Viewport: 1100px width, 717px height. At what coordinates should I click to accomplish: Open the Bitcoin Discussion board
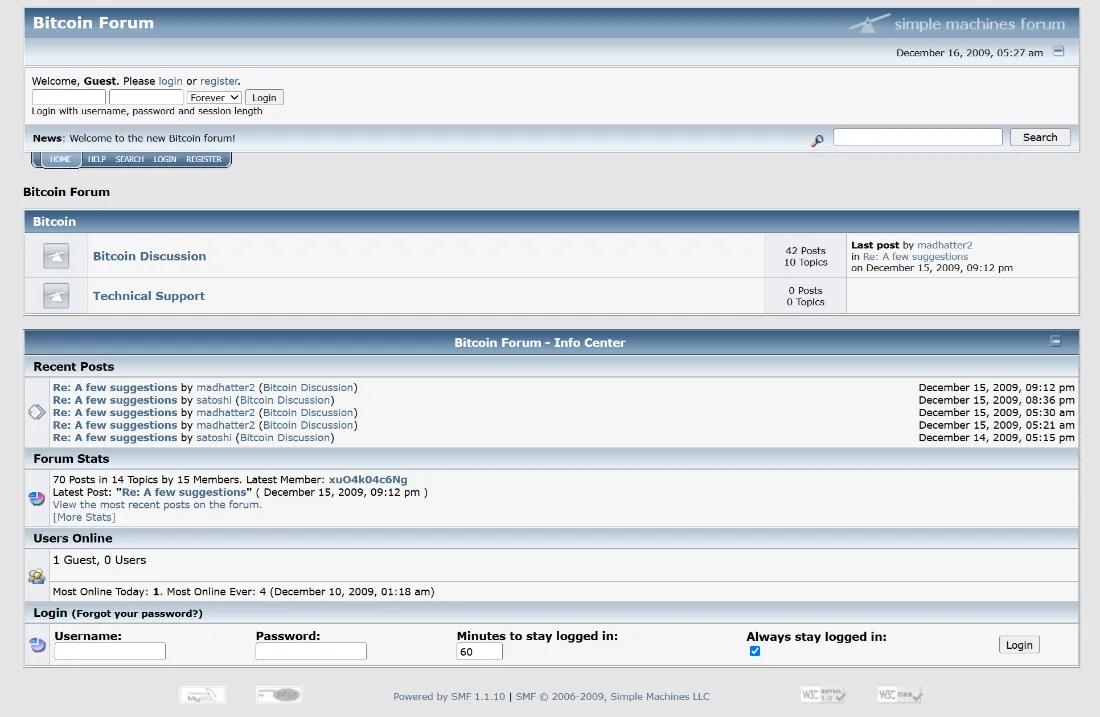click(x=149, y=256)
